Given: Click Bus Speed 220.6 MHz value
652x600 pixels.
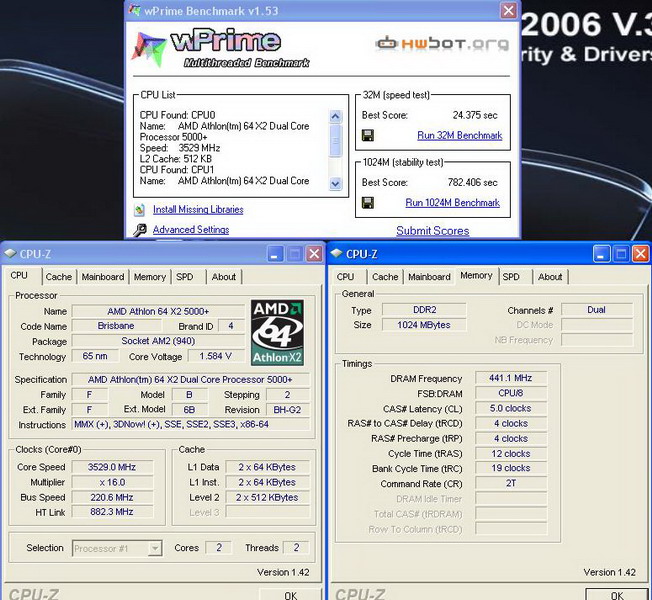Looking at the screenshot, I should click(x=112, y=497).
